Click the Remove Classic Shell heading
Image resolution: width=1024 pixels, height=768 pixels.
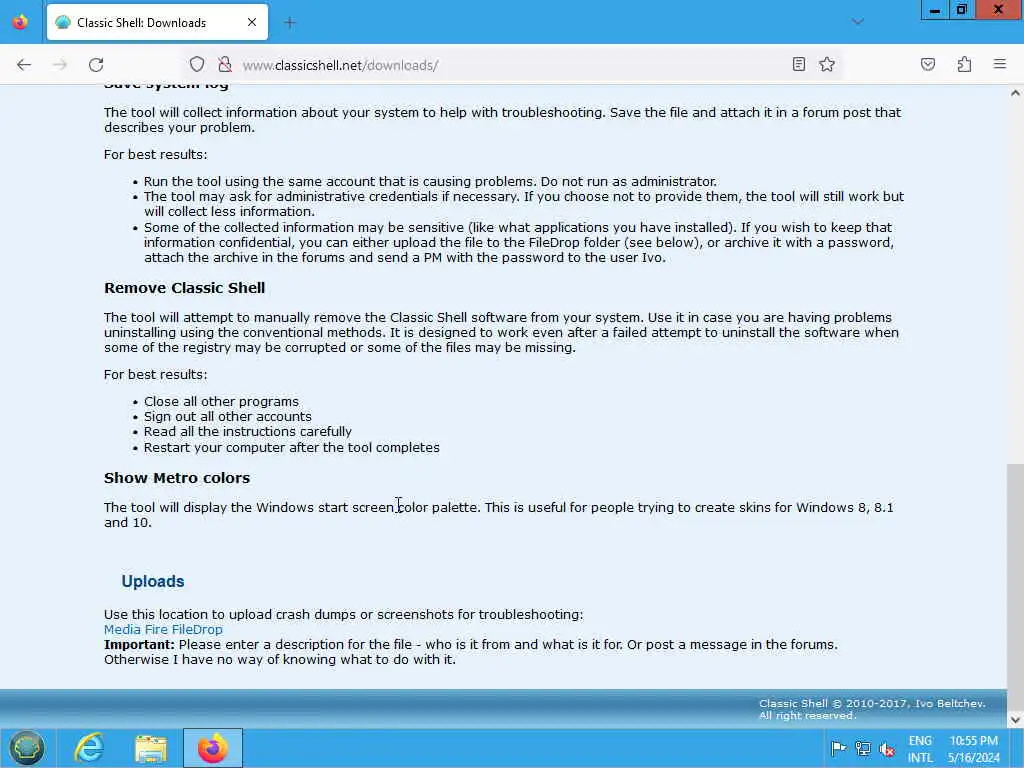tap(185, 288)
